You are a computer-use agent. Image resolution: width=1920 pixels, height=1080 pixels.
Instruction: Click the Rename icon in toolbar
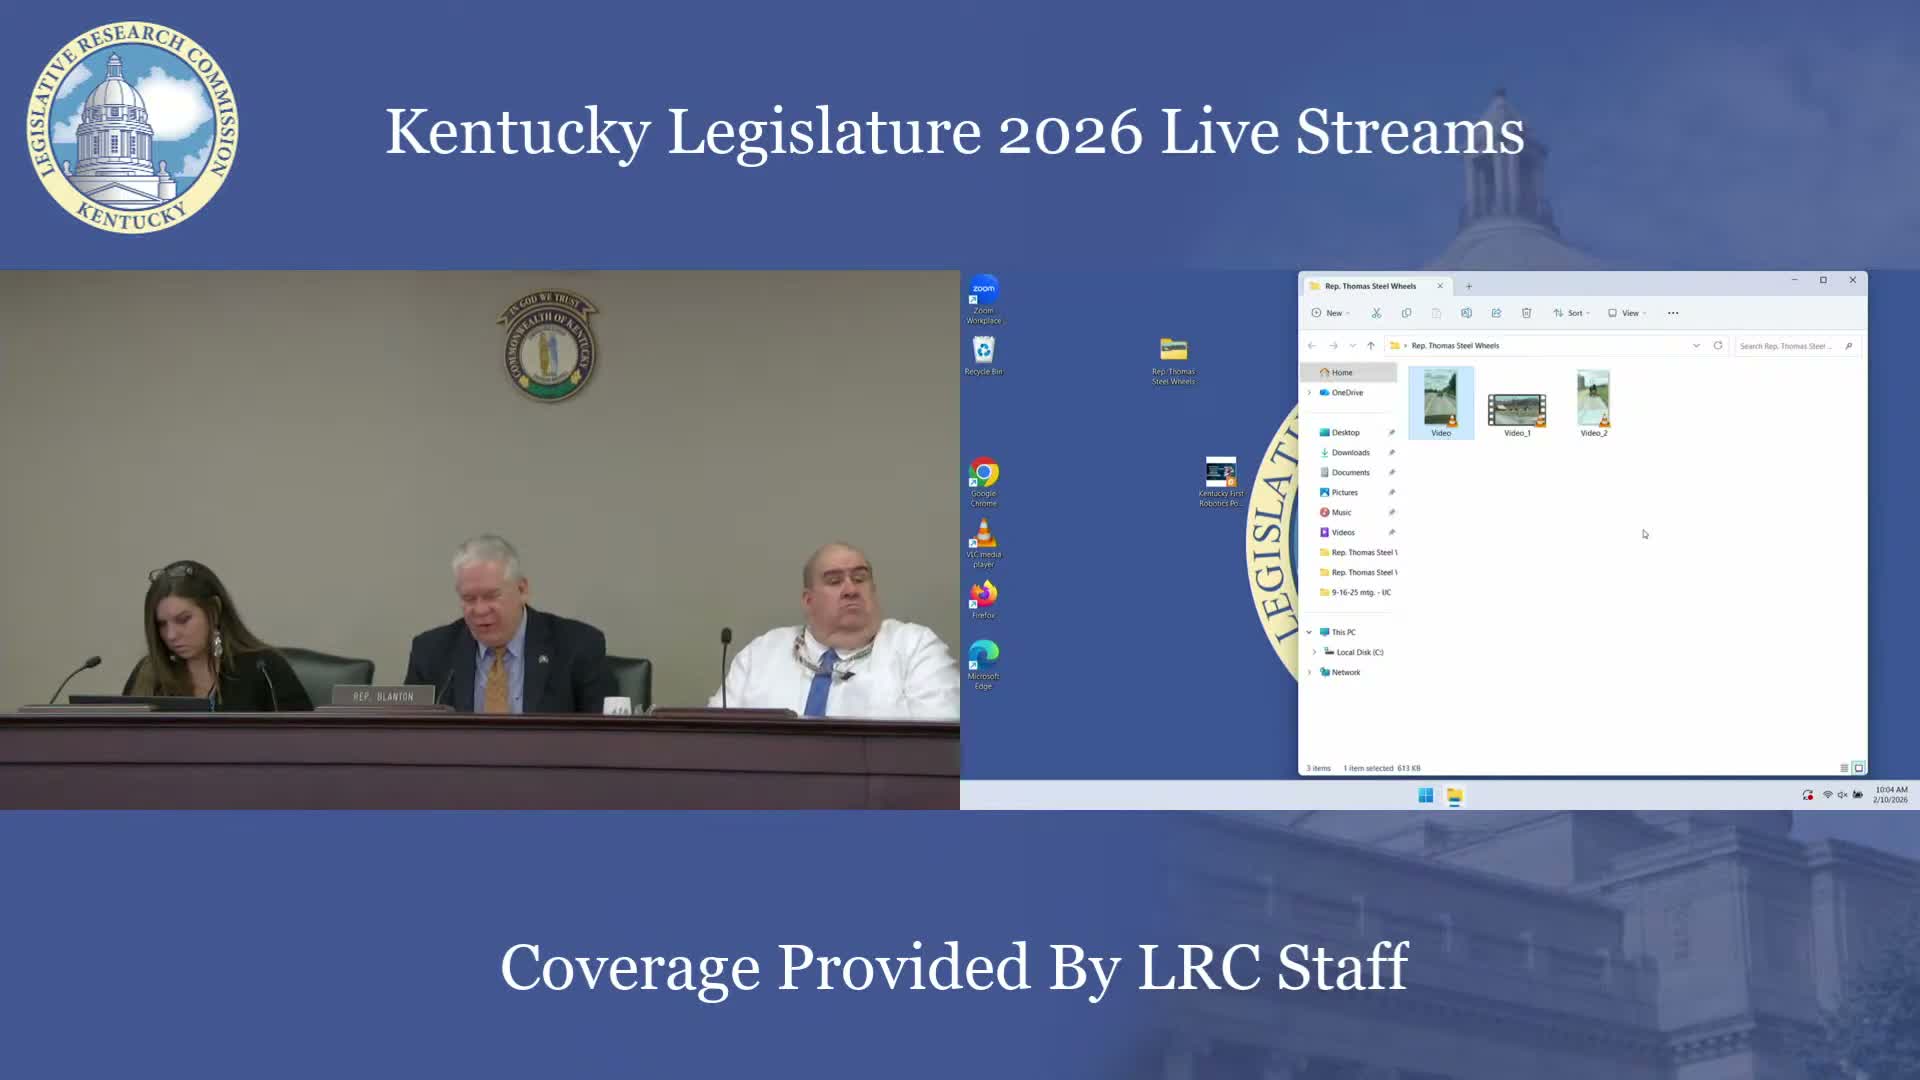pyautogui.click(x=1466, y=313)
